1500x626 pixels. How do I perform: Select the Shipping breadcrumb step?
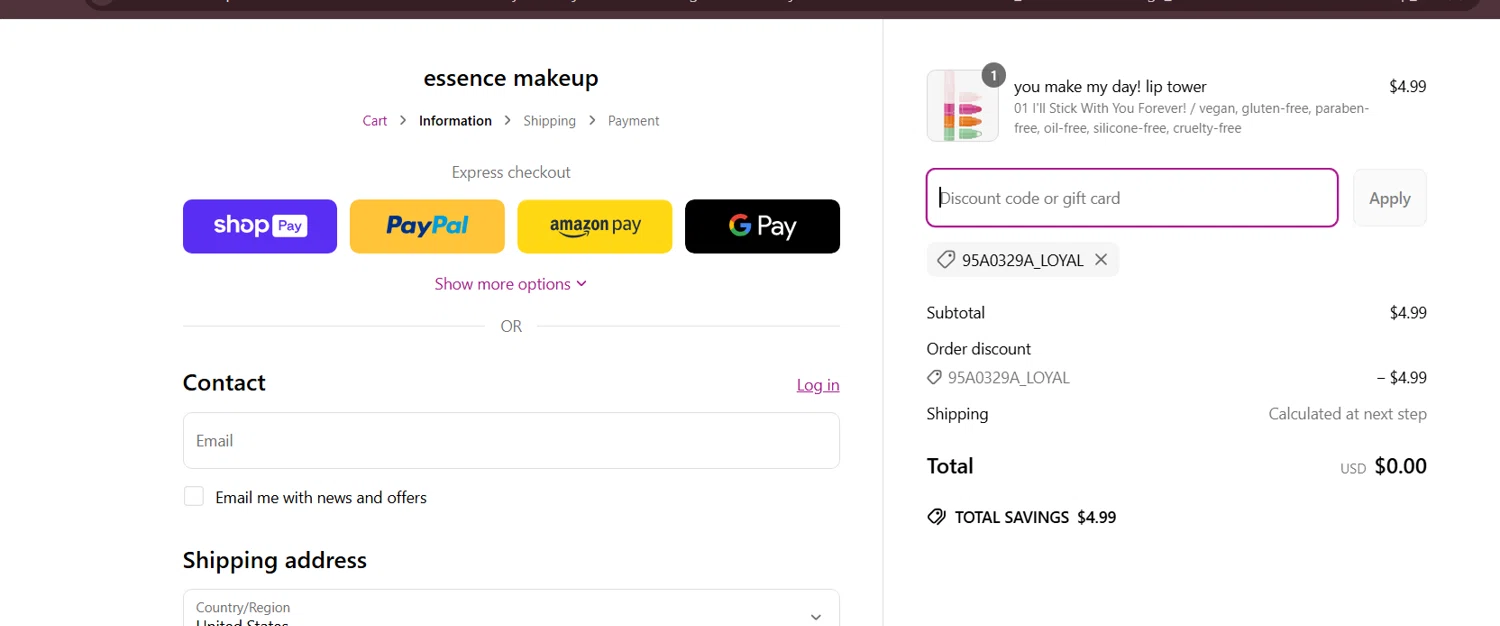549,121
